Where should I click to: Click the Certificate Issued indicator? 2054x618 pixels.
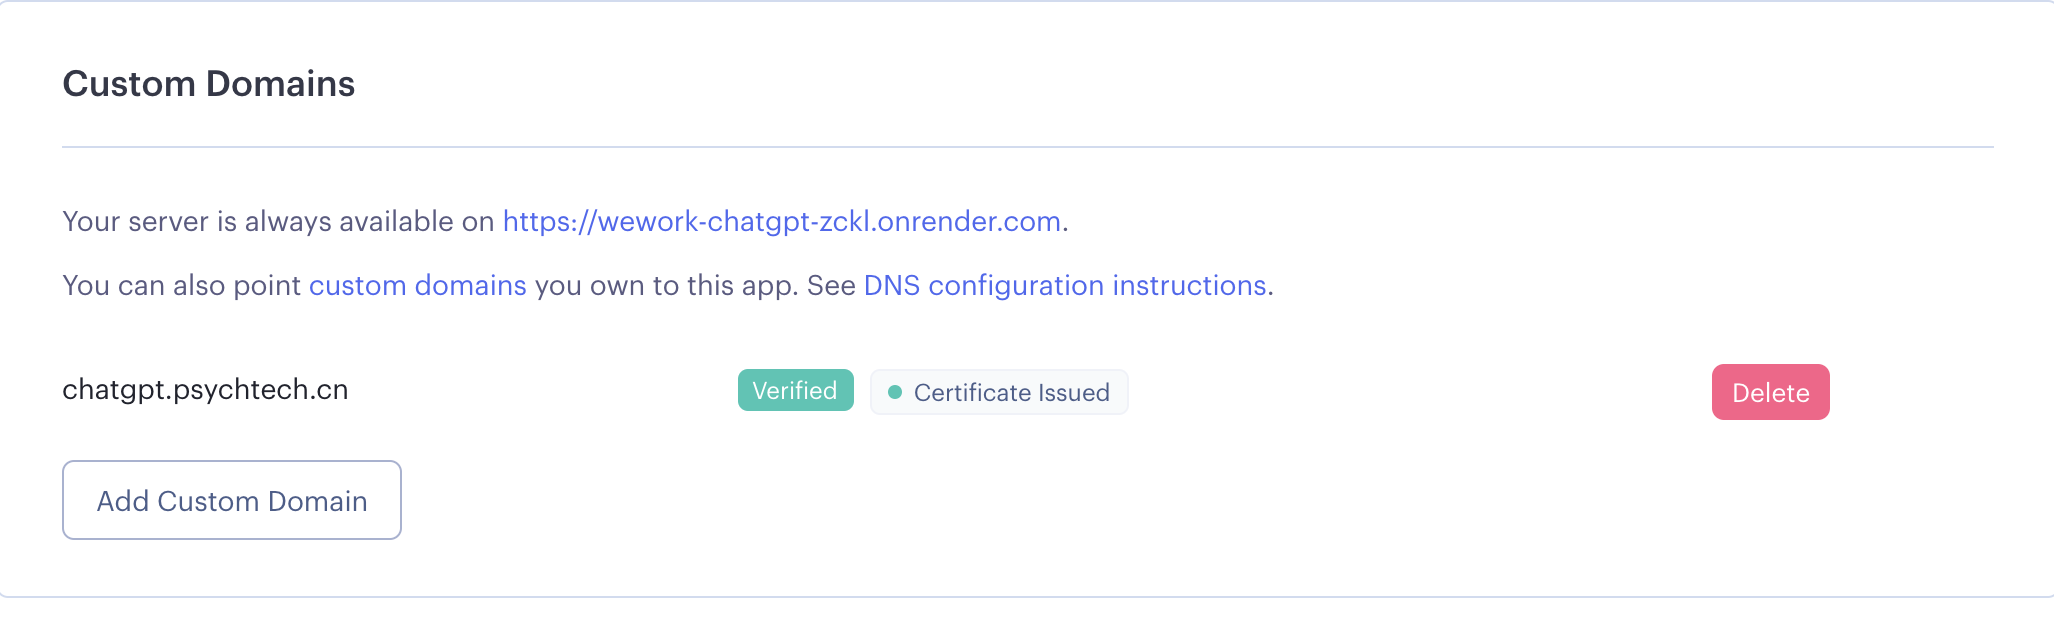998,392
